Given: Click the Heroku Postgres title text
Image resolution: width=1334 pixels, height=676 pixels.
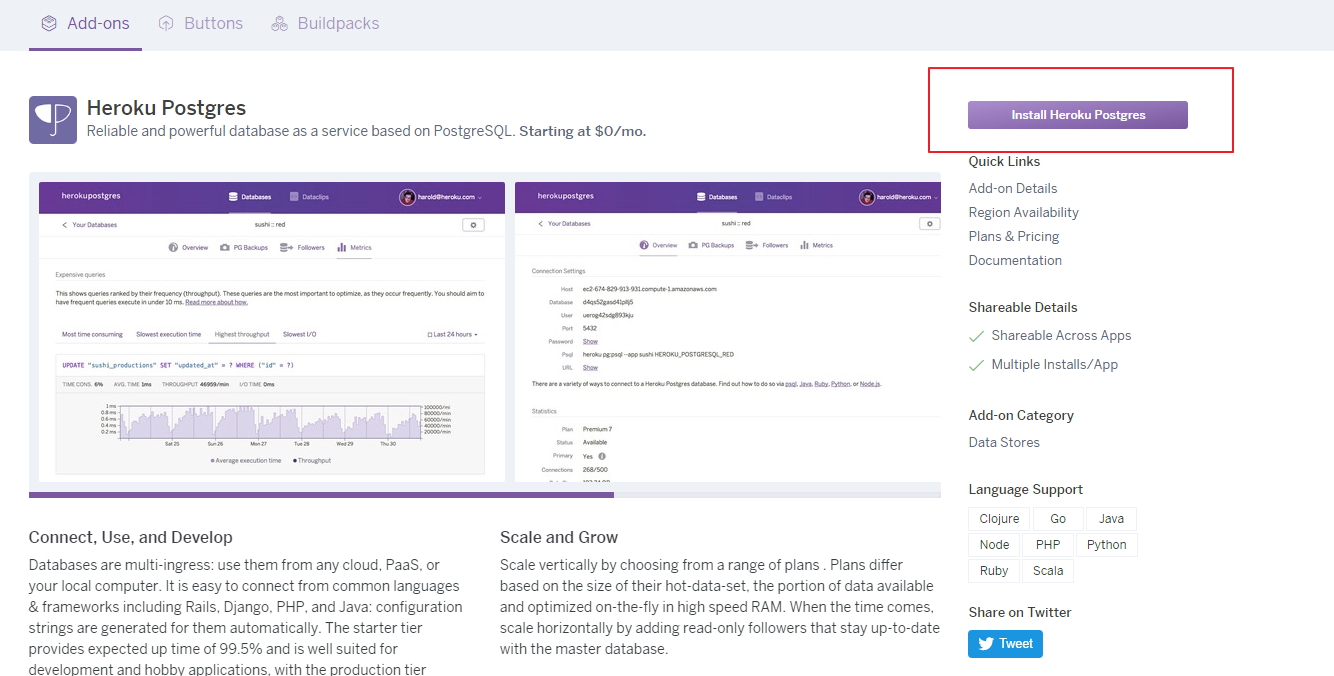Looking at the screenshot, I should pos(166,108).
